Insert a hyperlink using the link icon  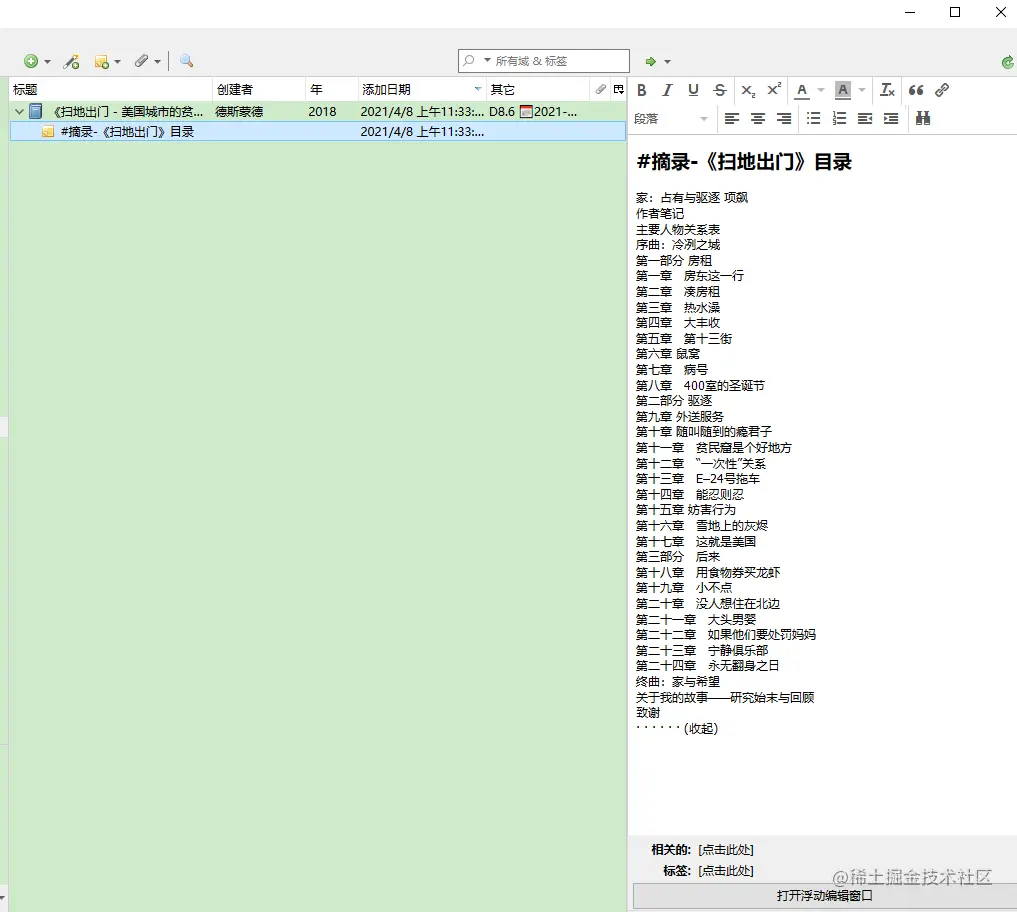tap(941, 90)
